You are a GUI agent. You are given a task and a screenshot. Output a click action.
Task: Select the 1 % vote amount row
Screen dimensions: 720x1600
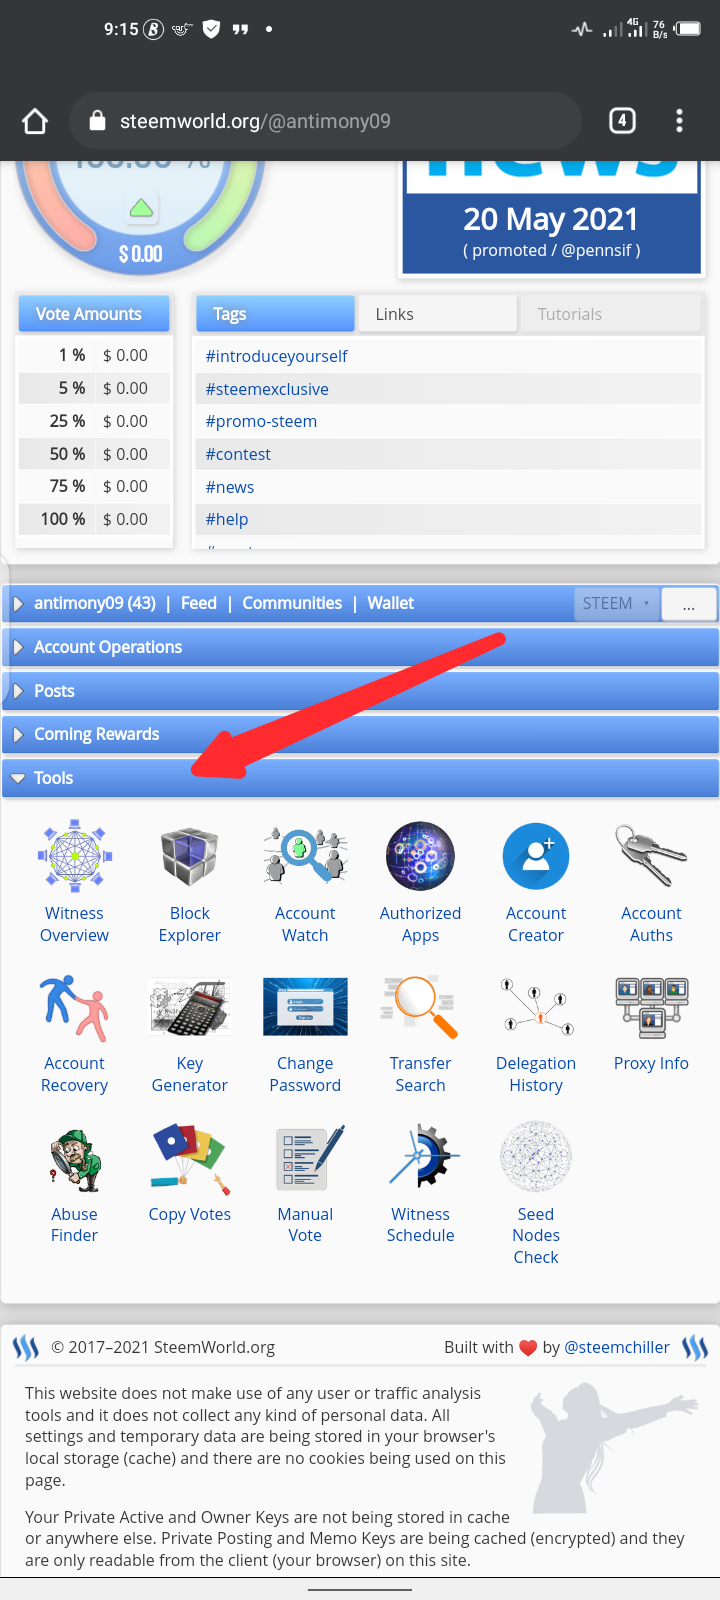pyautogui.click(x=96, y=355)
